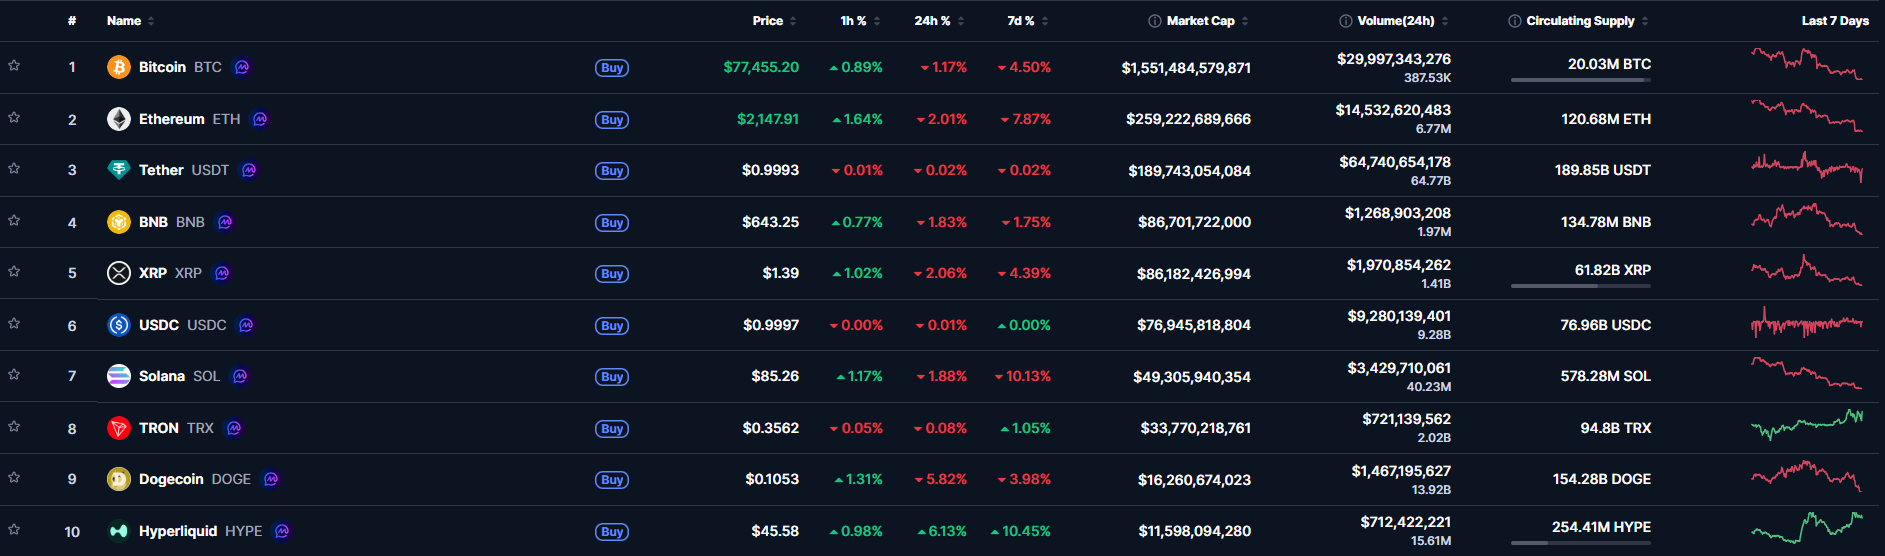Star Ethereum for the watchlist
Viewport: 1885px width, 556px height.
point(14,117)
